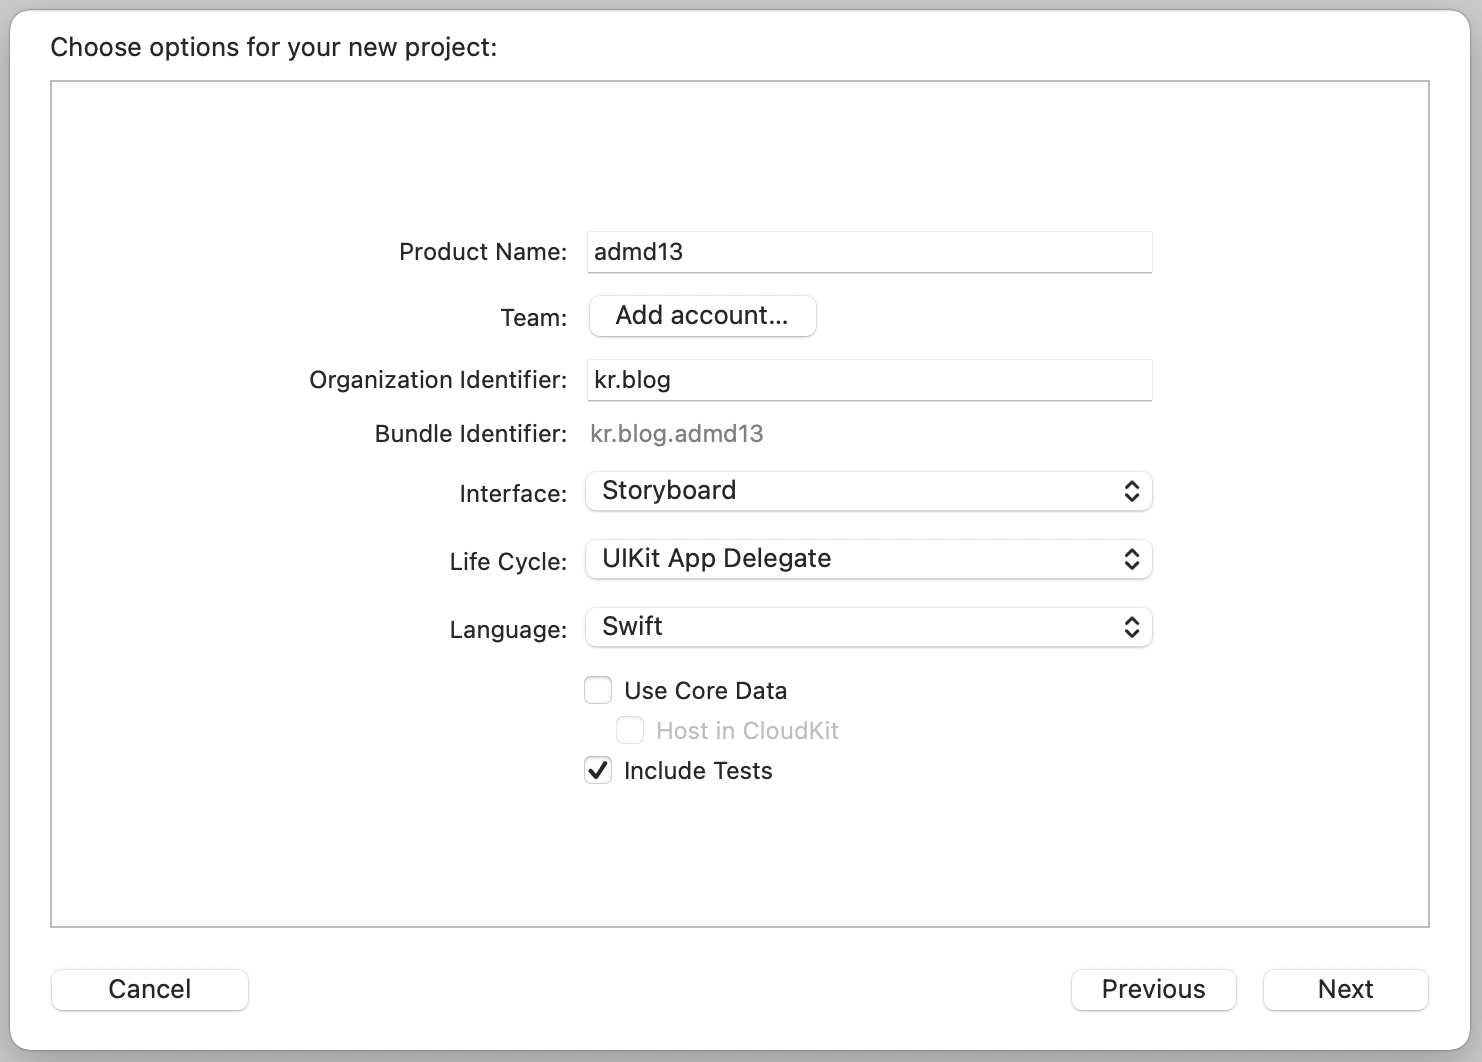1482x1062 pixels.
Task: Enable the Use Core Data checkbox
Action: [x=598, y=691]
